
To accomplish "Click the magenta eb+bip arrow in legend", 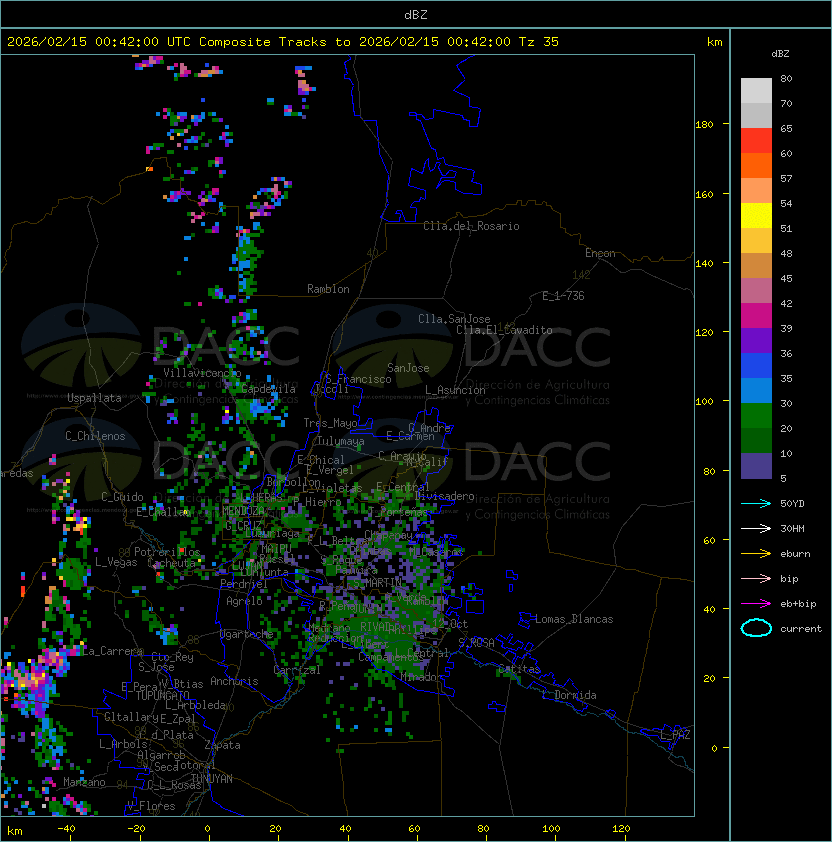I will coord(756,604).
